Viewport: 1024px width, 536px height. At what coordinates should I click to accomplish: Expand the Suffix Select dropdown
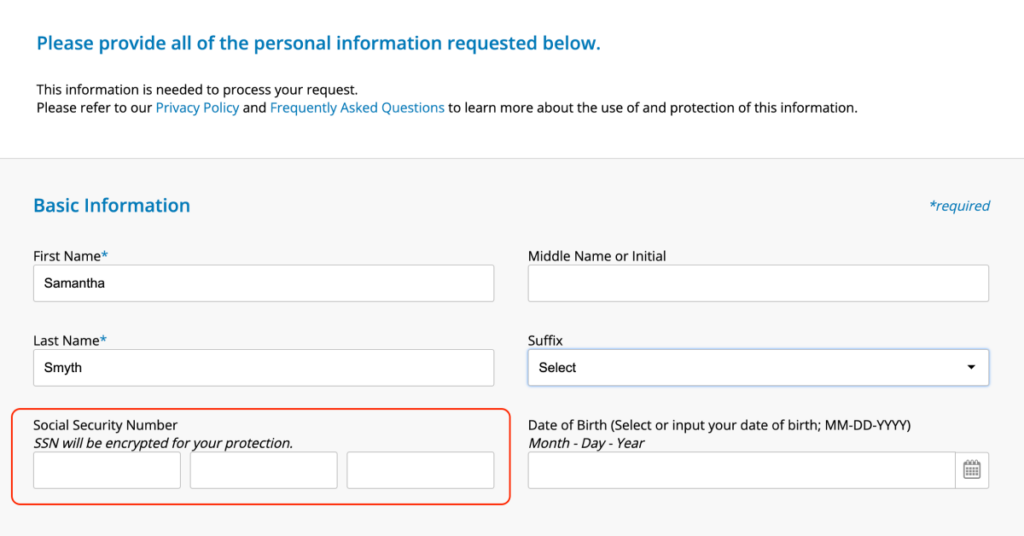click(758, 368)
